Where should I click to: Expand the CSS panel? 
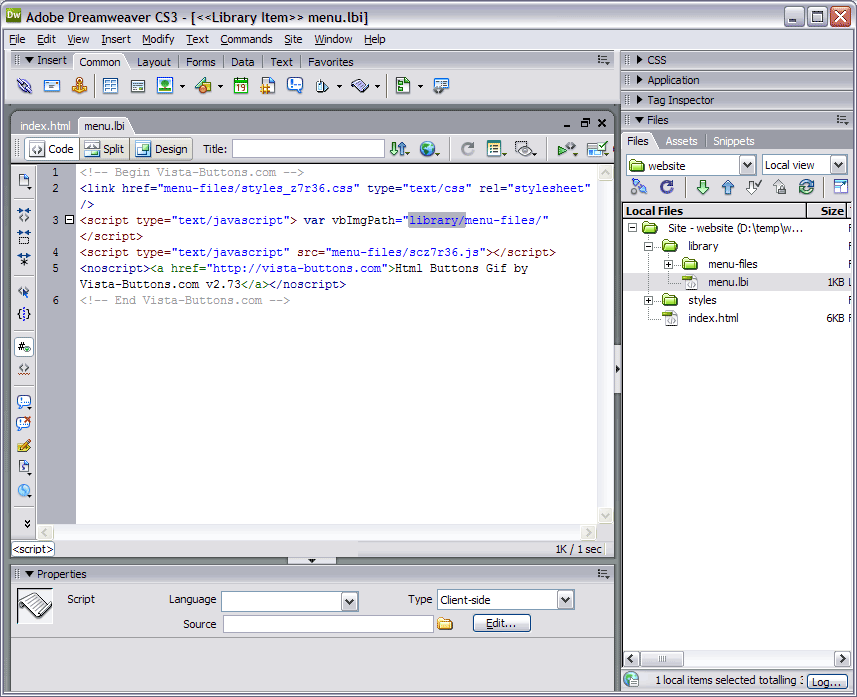[640, 60]
